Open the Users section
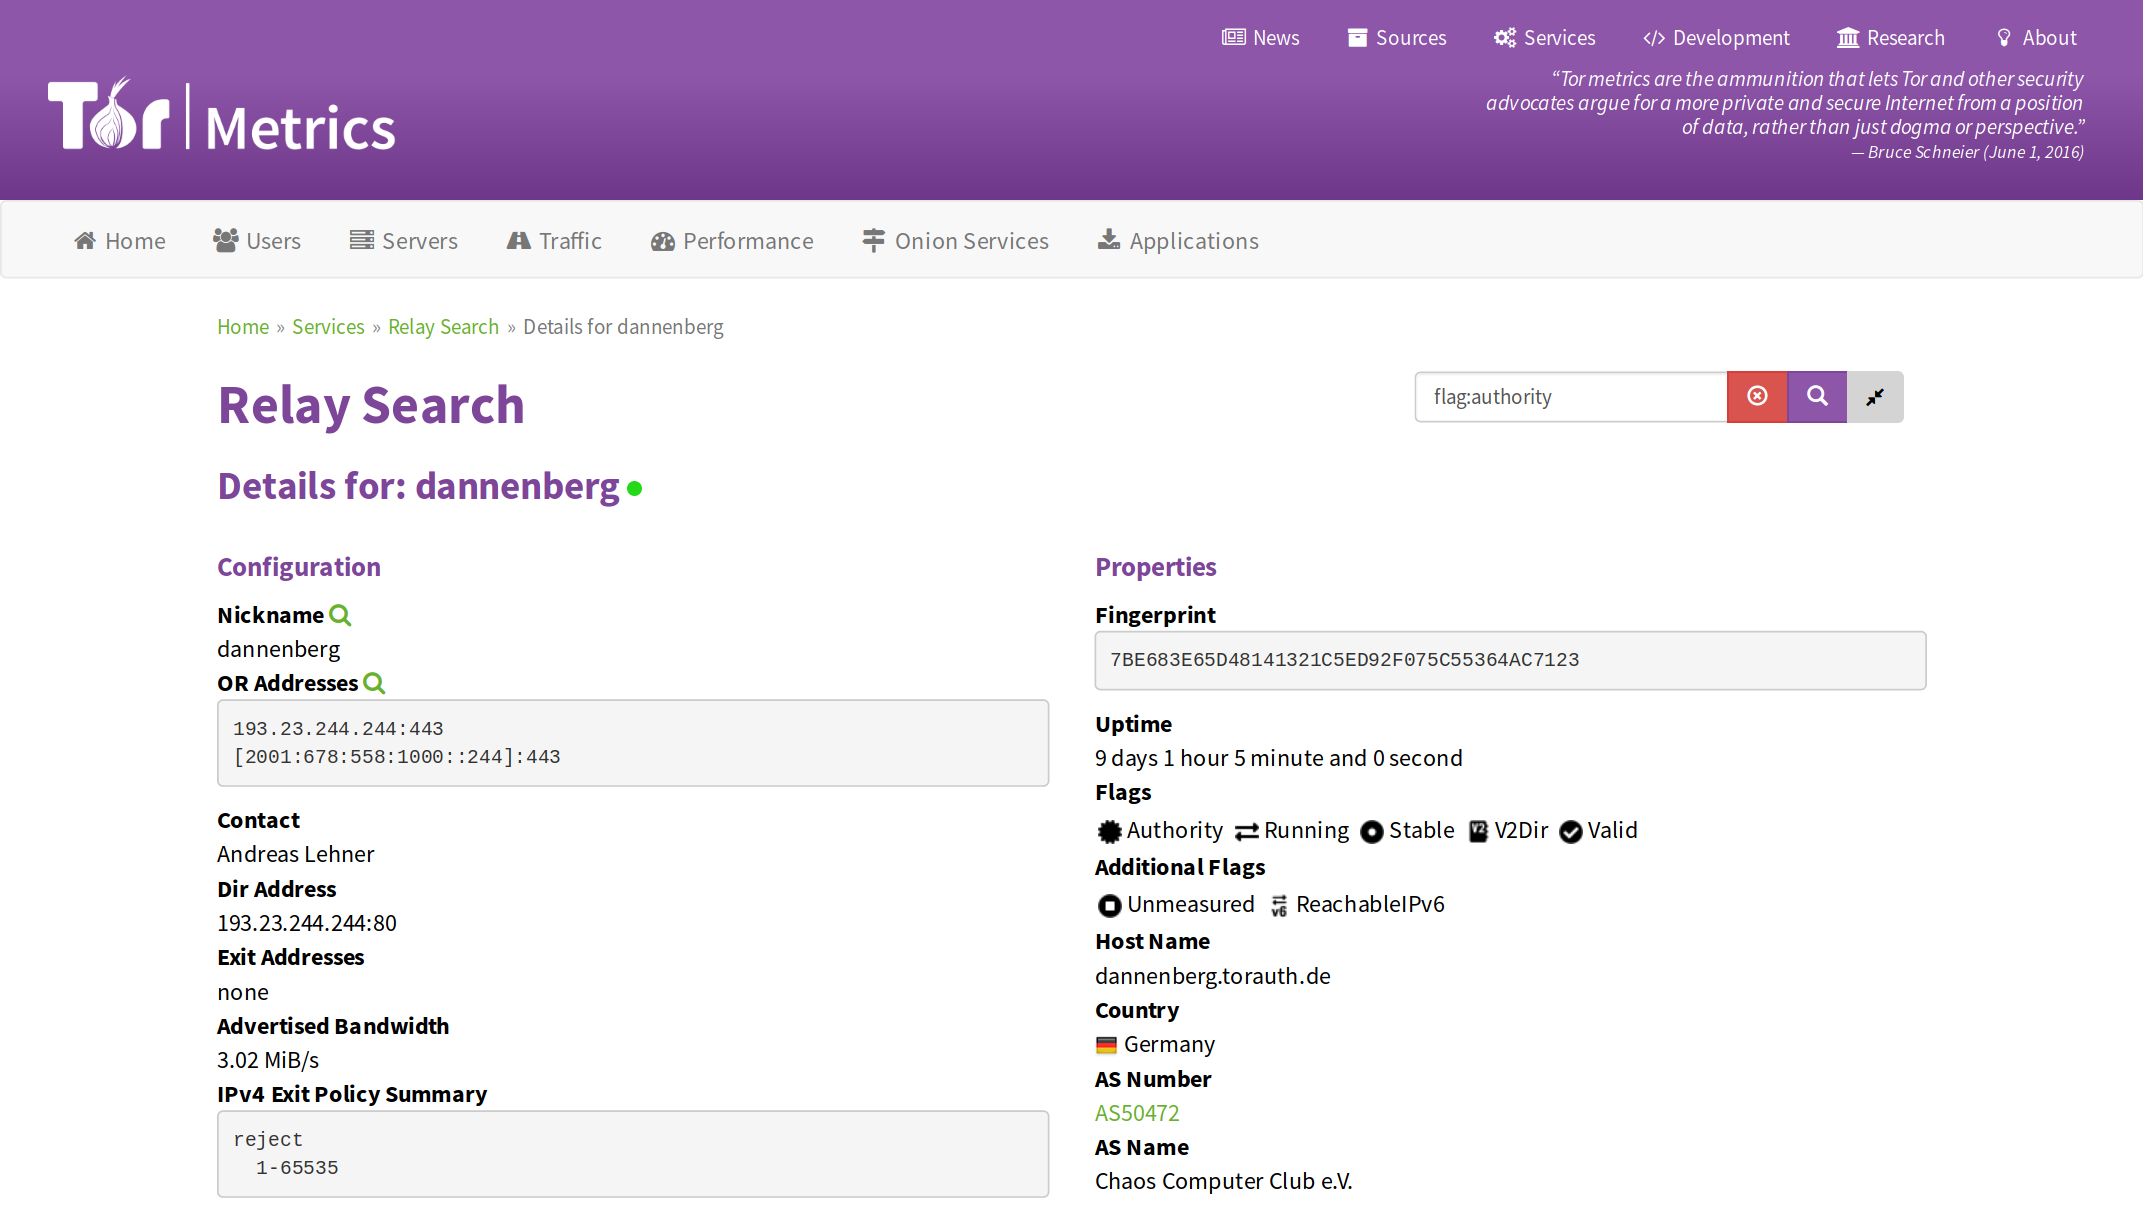Image resolution: width=2143 pixels, height=1206 pixels. 257,241
